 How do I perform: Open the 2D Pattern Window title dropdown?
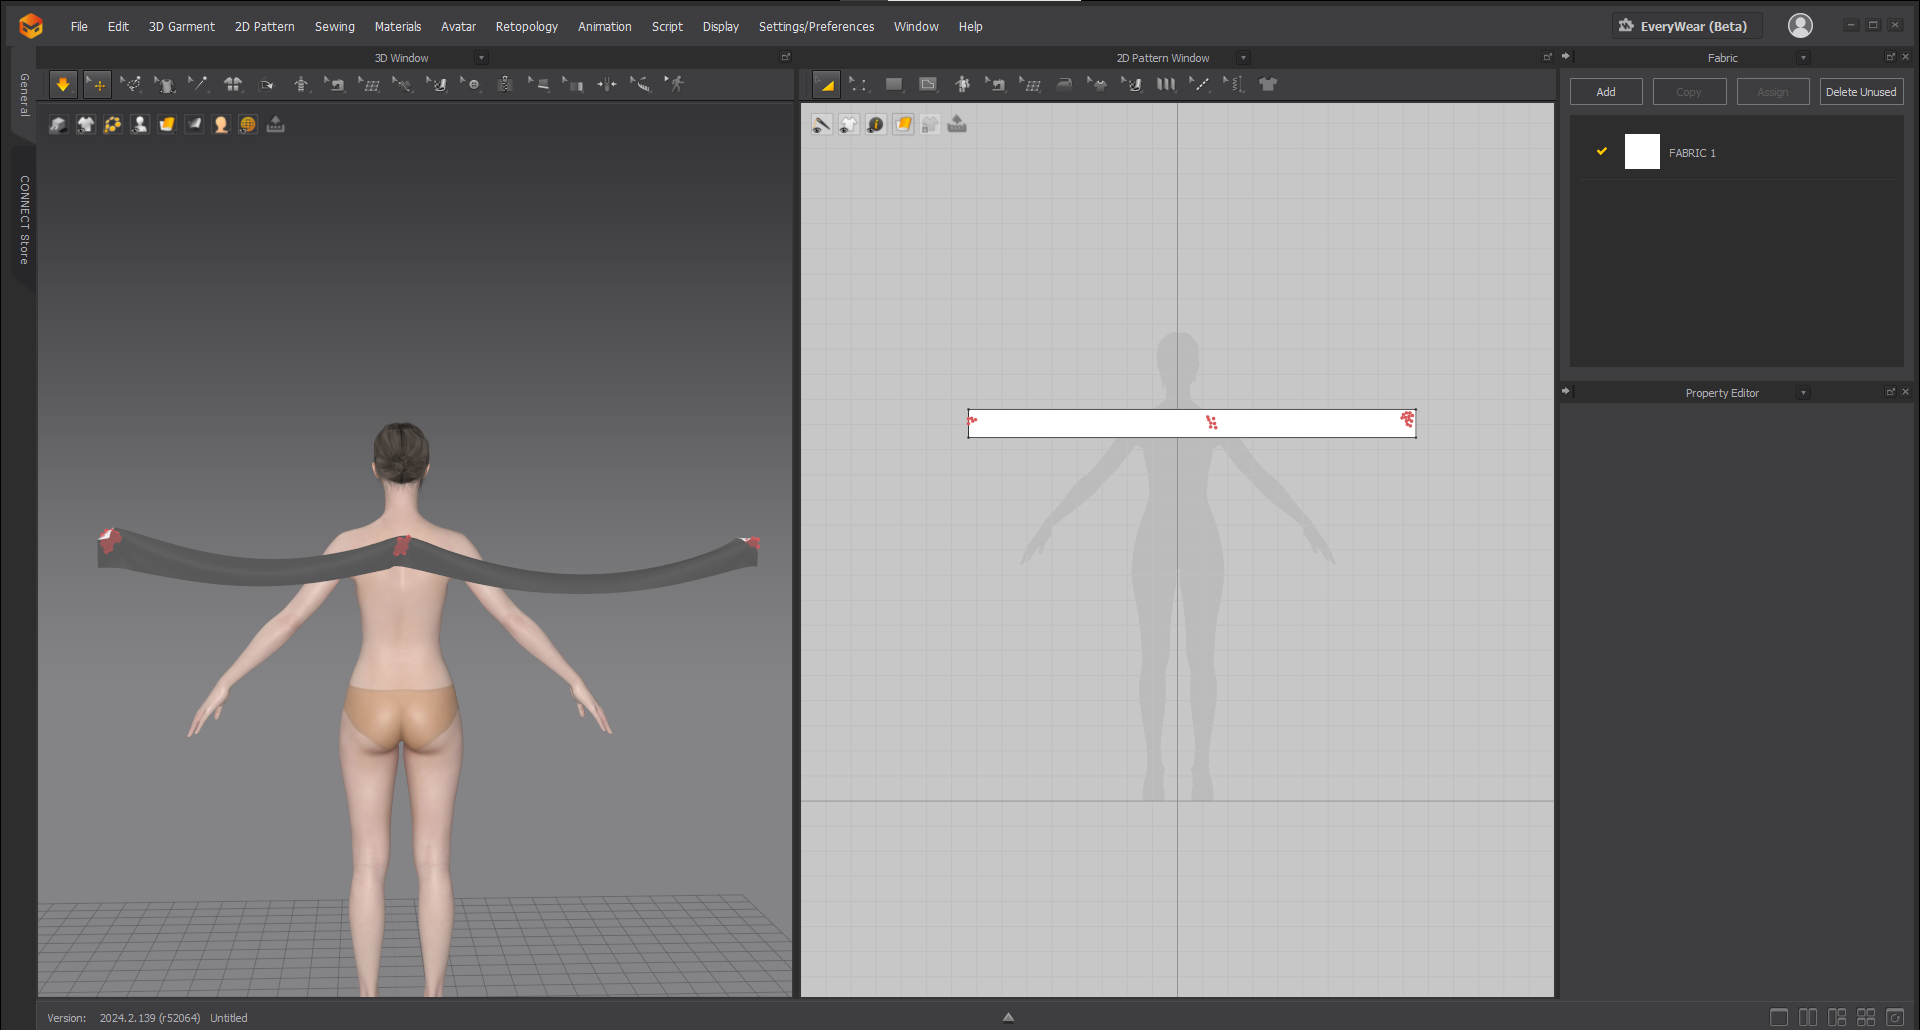(1243, 58)
